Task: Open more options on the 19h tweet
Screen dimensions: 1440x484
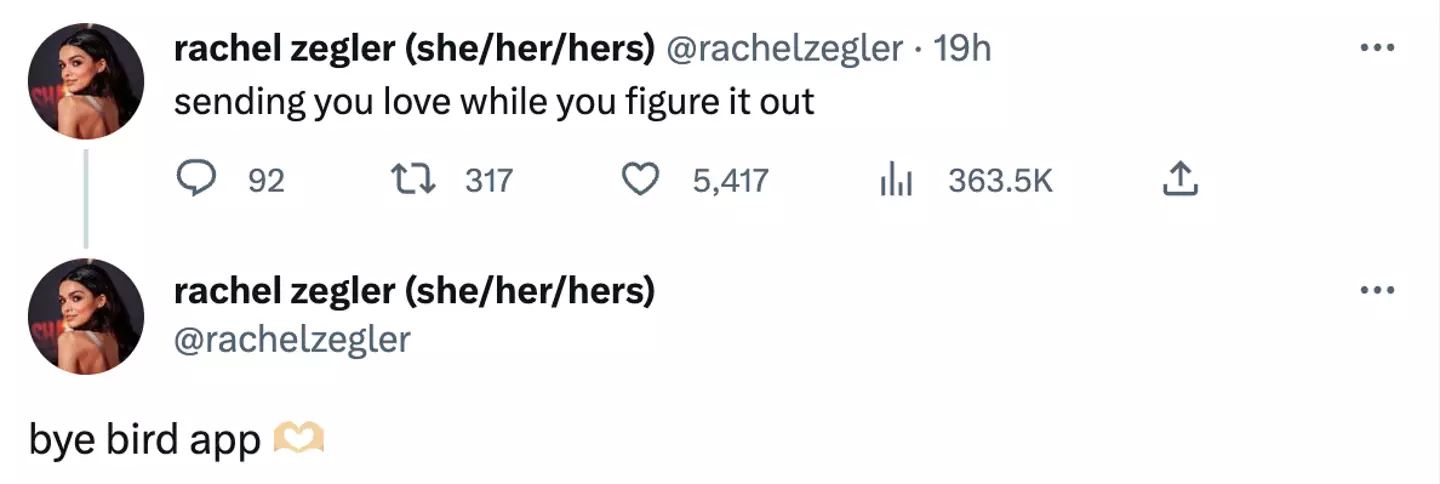Action: (1377, 47)
